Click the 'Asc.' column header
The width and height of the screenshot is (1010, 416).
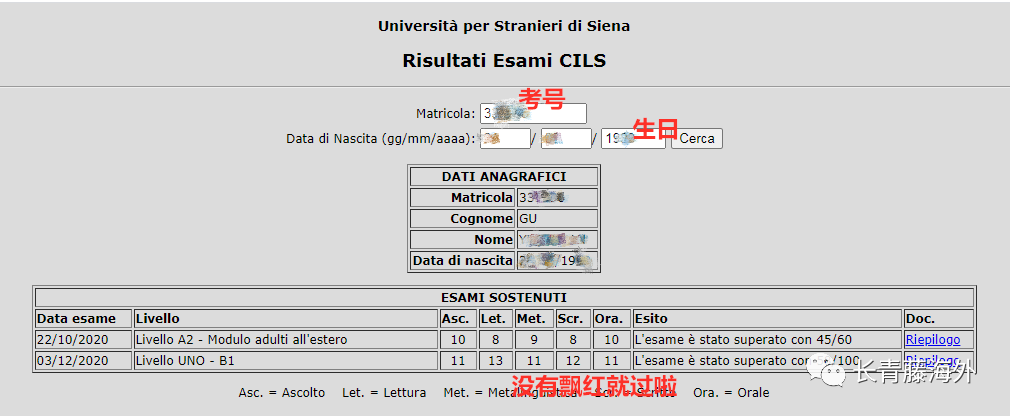(458, 319)
